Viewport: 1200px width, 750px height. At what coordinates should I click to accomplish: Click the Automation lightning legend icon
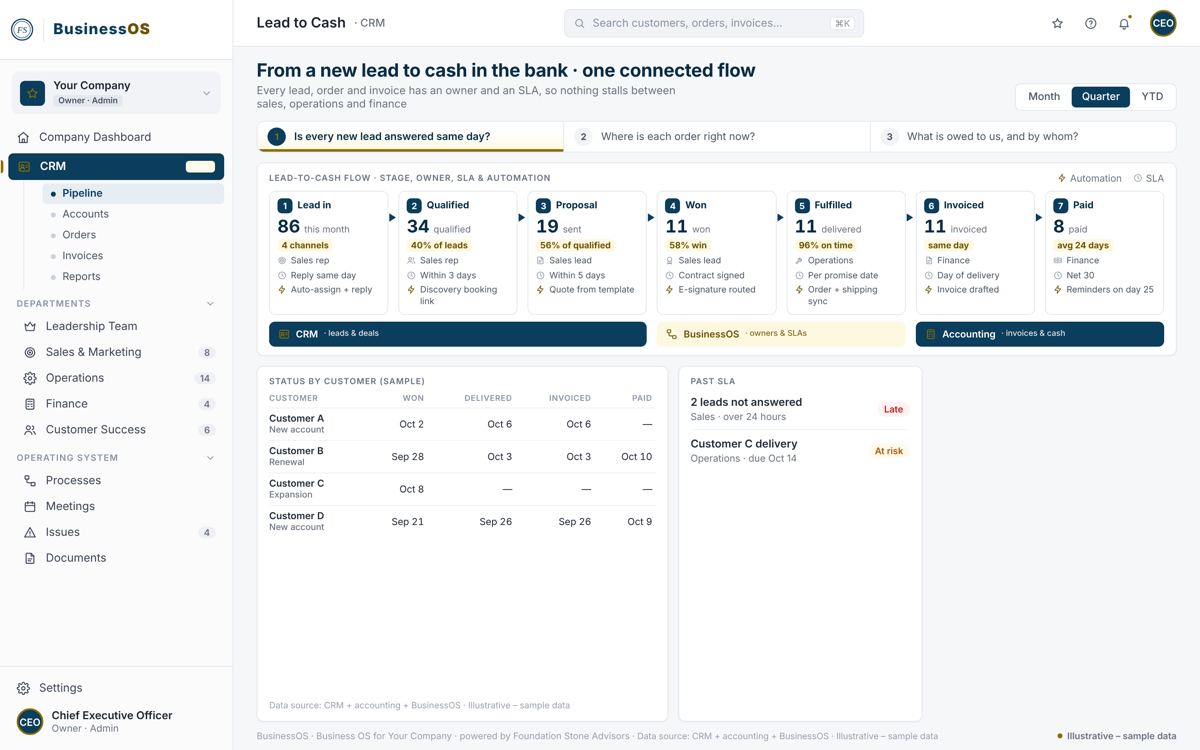pyautogui.click(x=1062, y=178)
